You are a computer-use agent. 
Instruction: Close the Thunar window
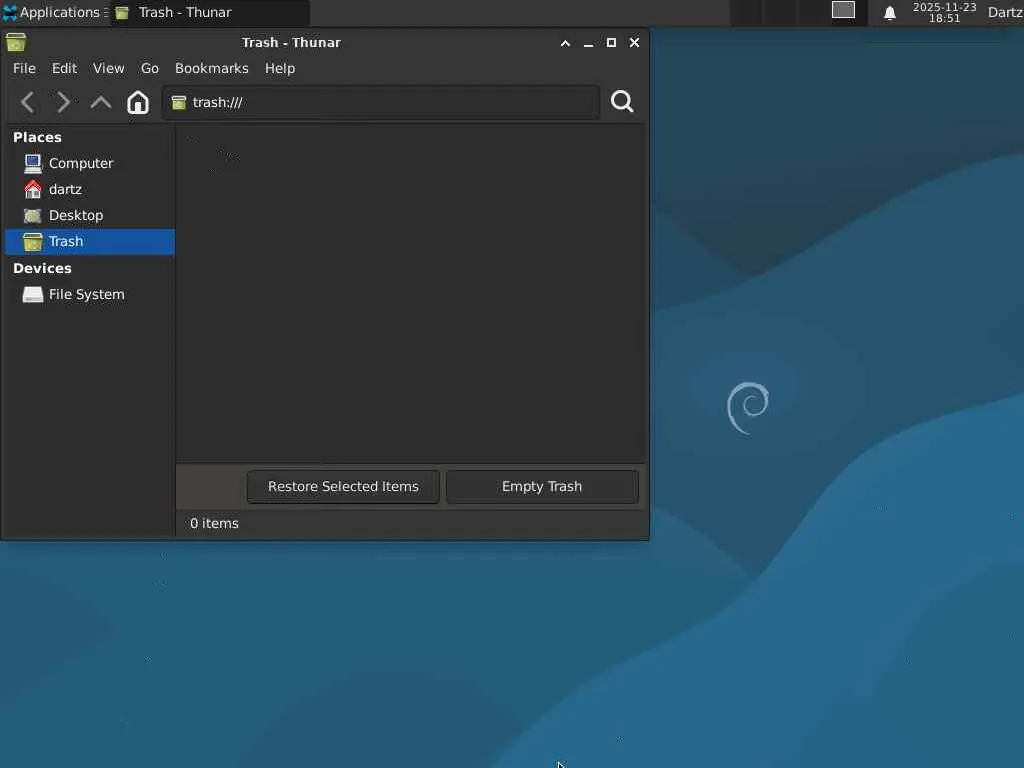(634, 42)
